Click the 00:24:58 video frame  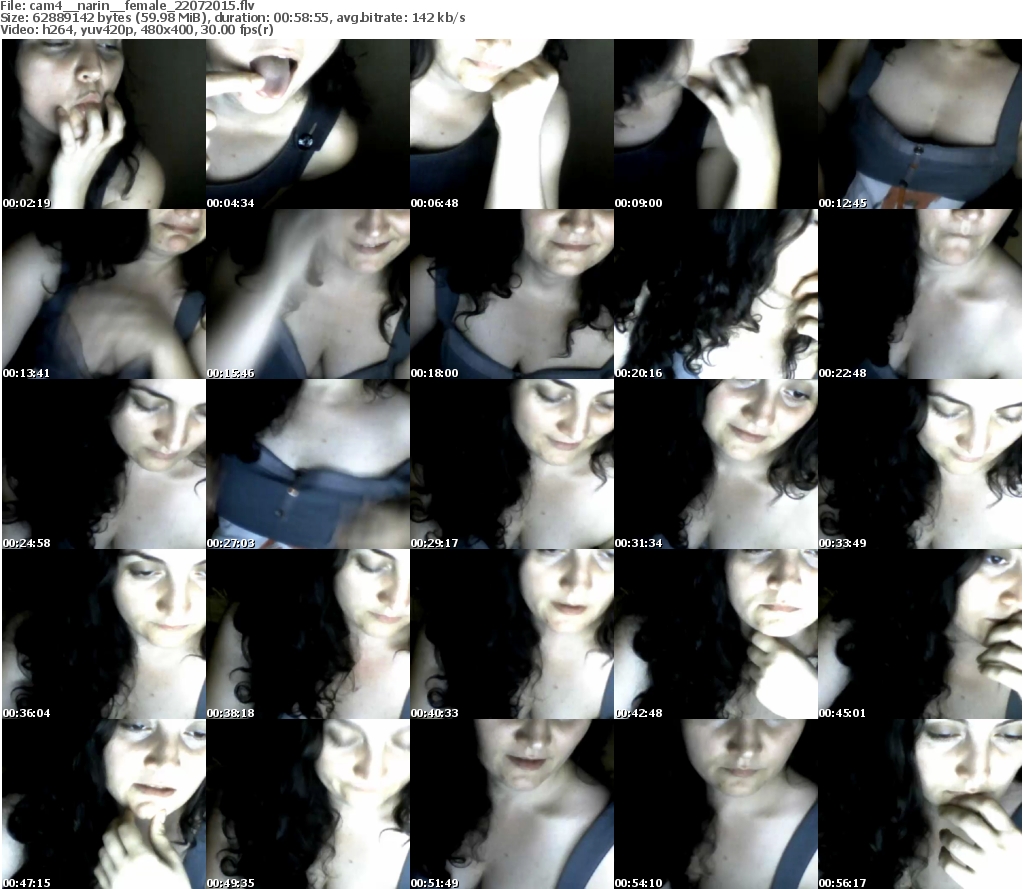104,464
